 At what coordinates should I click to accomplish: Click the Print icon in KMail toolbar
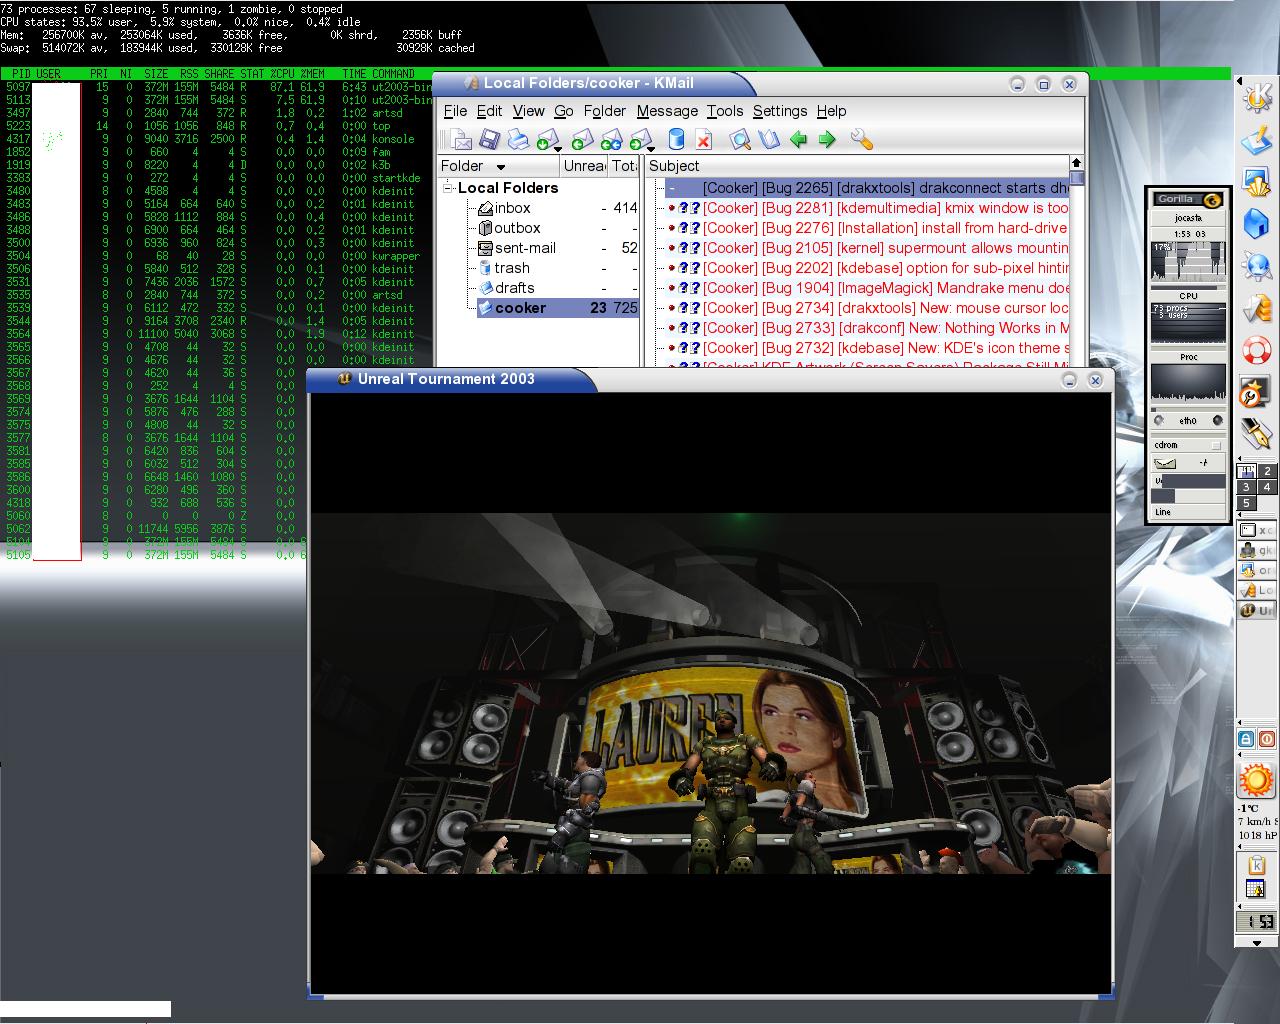(517, 139)
